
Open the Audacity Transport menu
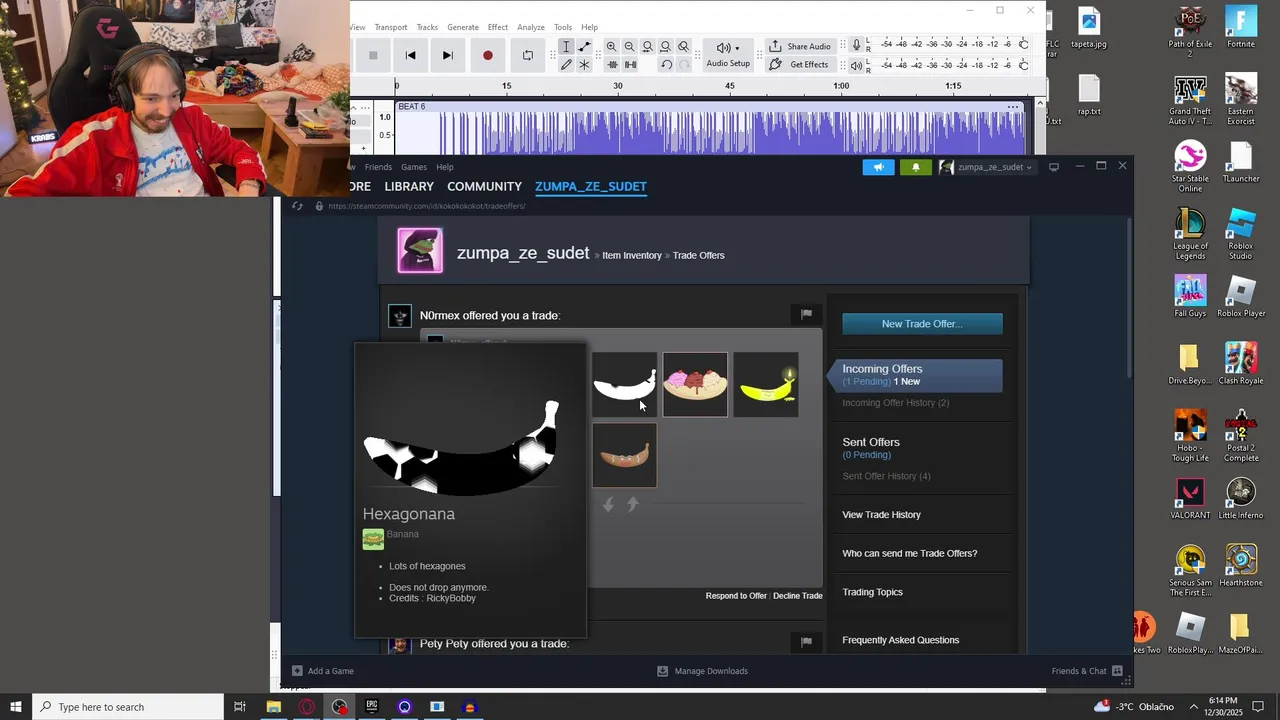391,27
